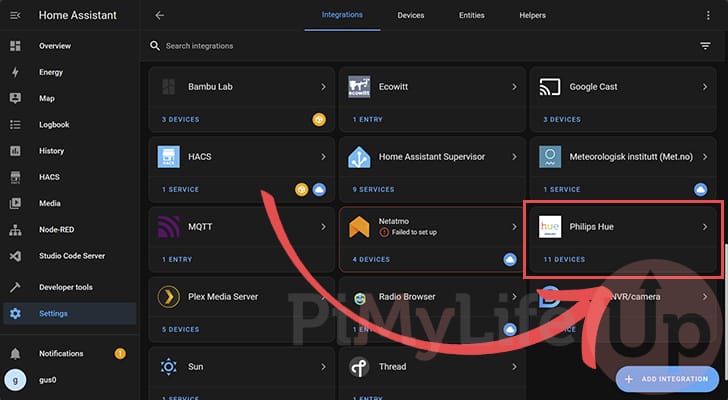
Task: Open Ecowitt 1 entry link
Action: pyautogui.click(x=368, y=120)
